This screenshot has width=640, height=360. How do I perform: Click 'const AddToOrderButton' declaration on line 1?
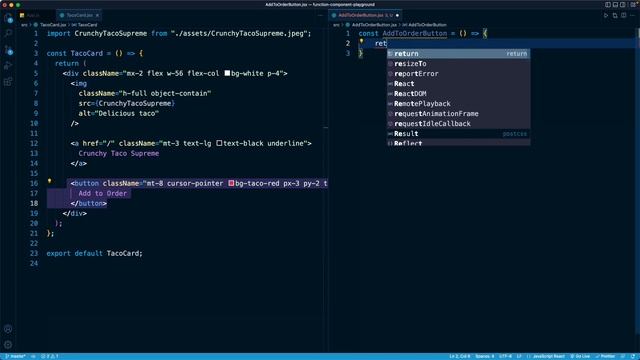pyautogui.click(x=402, y=33)
